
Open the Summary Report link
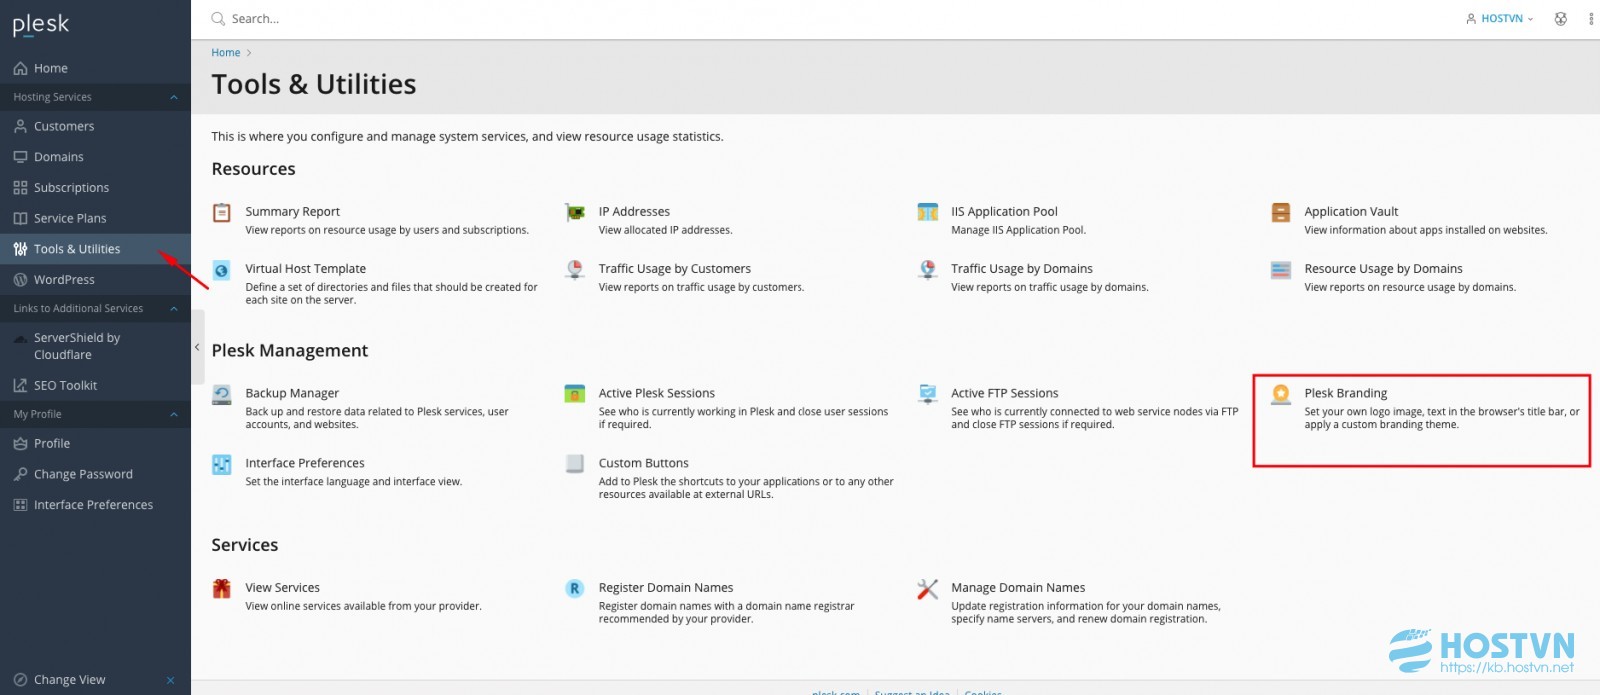(292, 212)
